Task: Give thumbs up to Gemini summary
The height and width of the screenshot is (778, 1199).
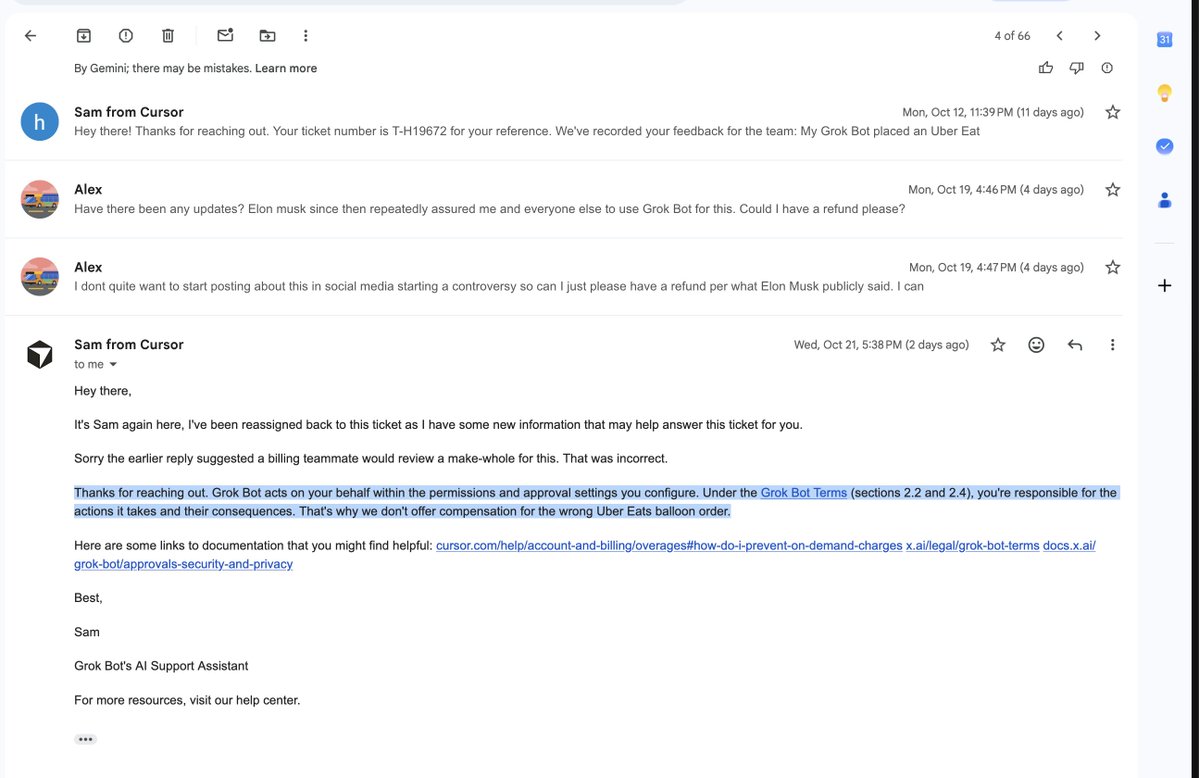Action: click(x=1045, y=67)
